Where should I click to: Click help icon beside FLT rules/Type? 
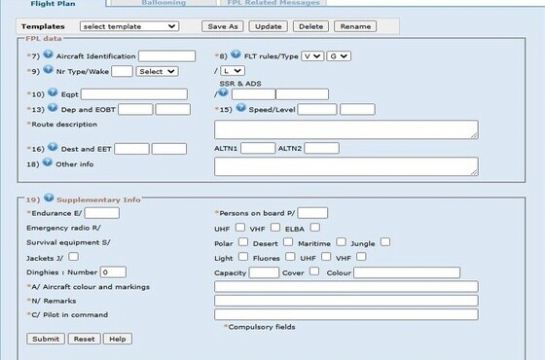click(236, 55)
